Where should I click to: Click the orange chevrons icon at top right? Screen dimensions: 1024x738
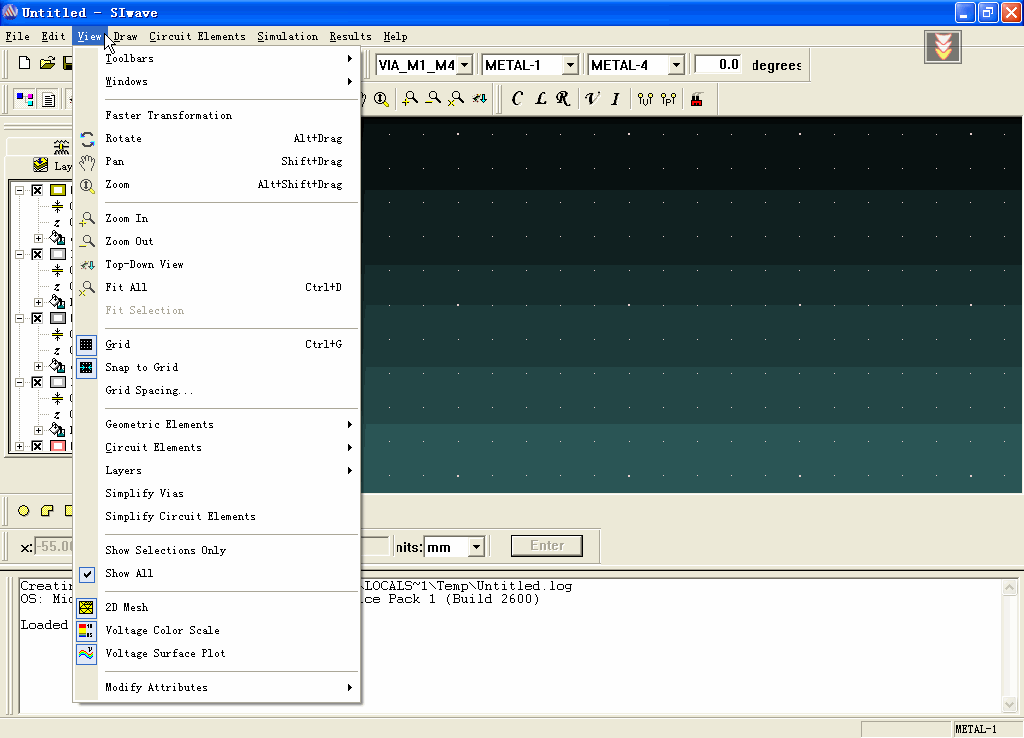click(942, 47)
